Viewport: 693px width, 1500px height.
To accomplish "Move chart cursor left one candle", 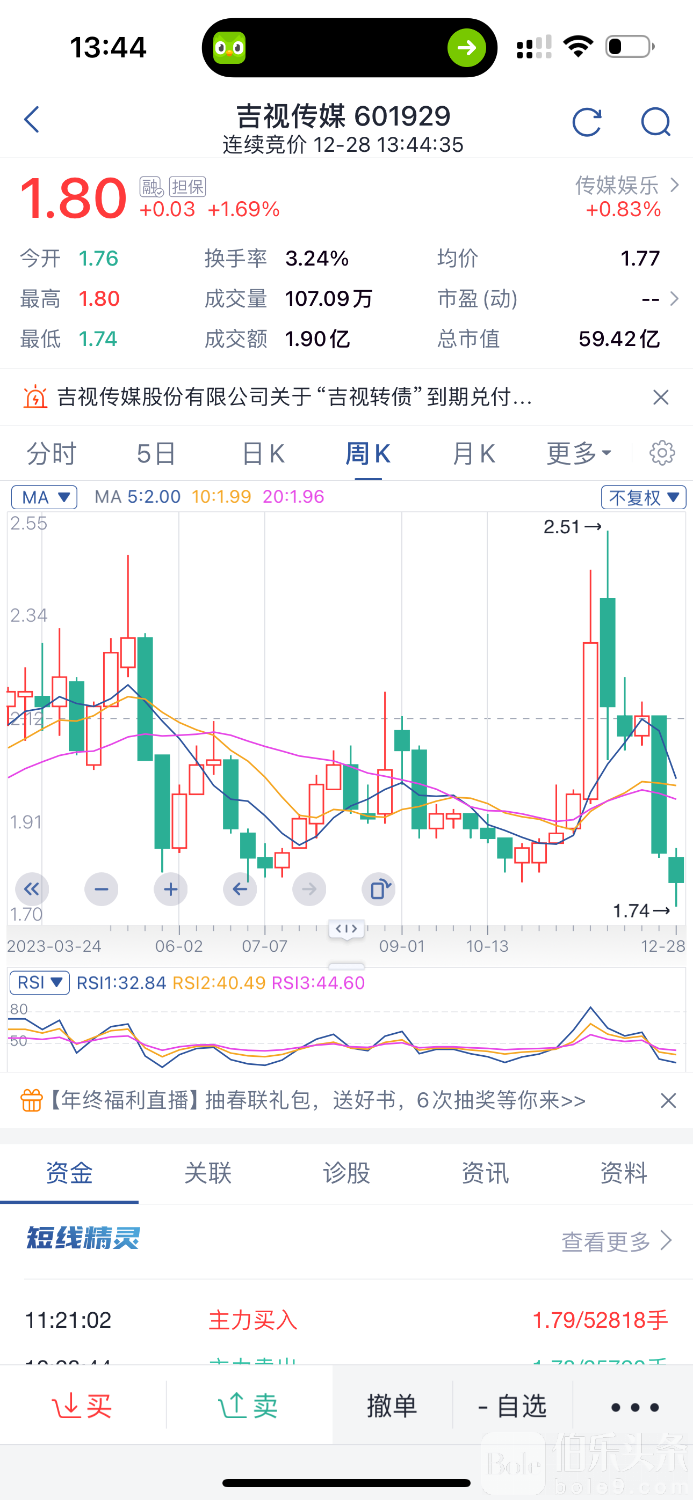I will click(x=240, y=888).
